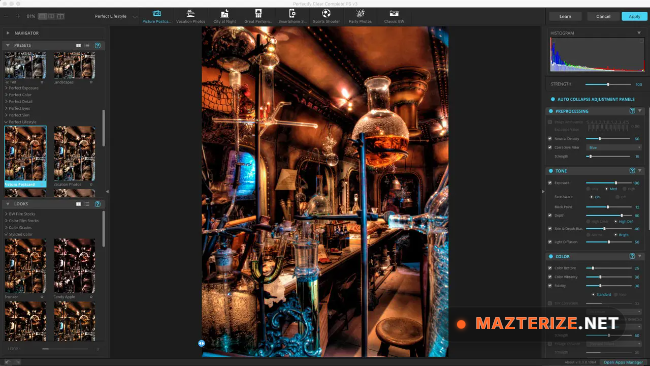
Task: Open the Corrective Filter Blue dropdown
Action: 614,147
